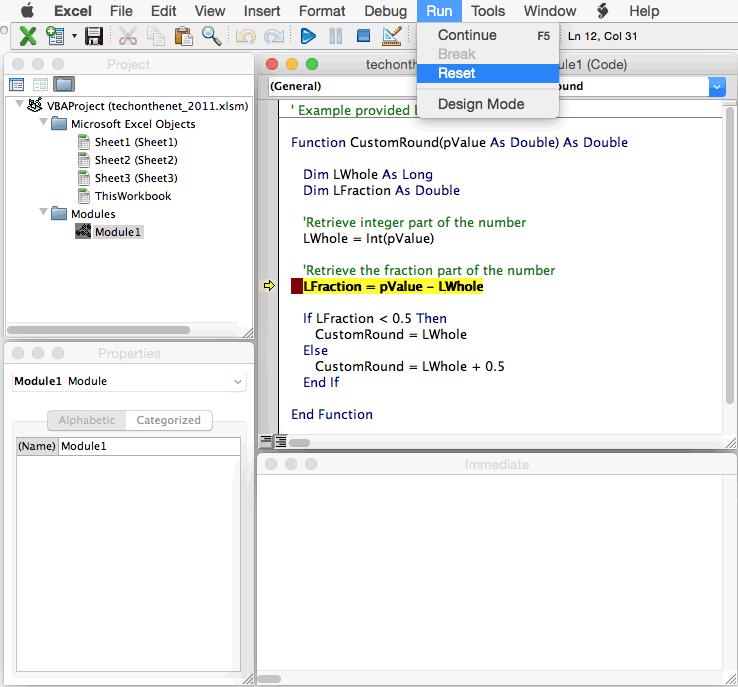This screenshot has height=687, width=738.
Task: Click the View Object icon in Project
Action: (x=40, y=84)
